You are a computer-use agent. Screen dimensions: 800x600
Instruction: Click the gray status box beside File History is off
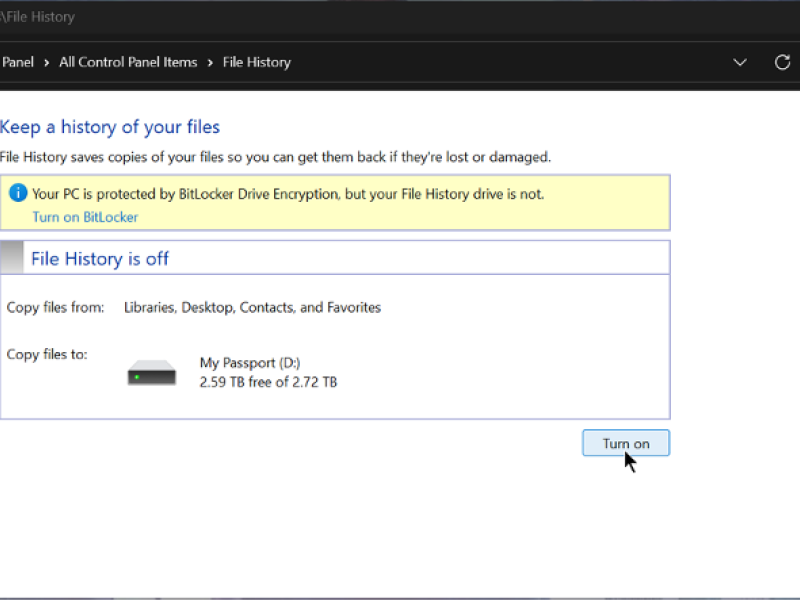[12, 258]
